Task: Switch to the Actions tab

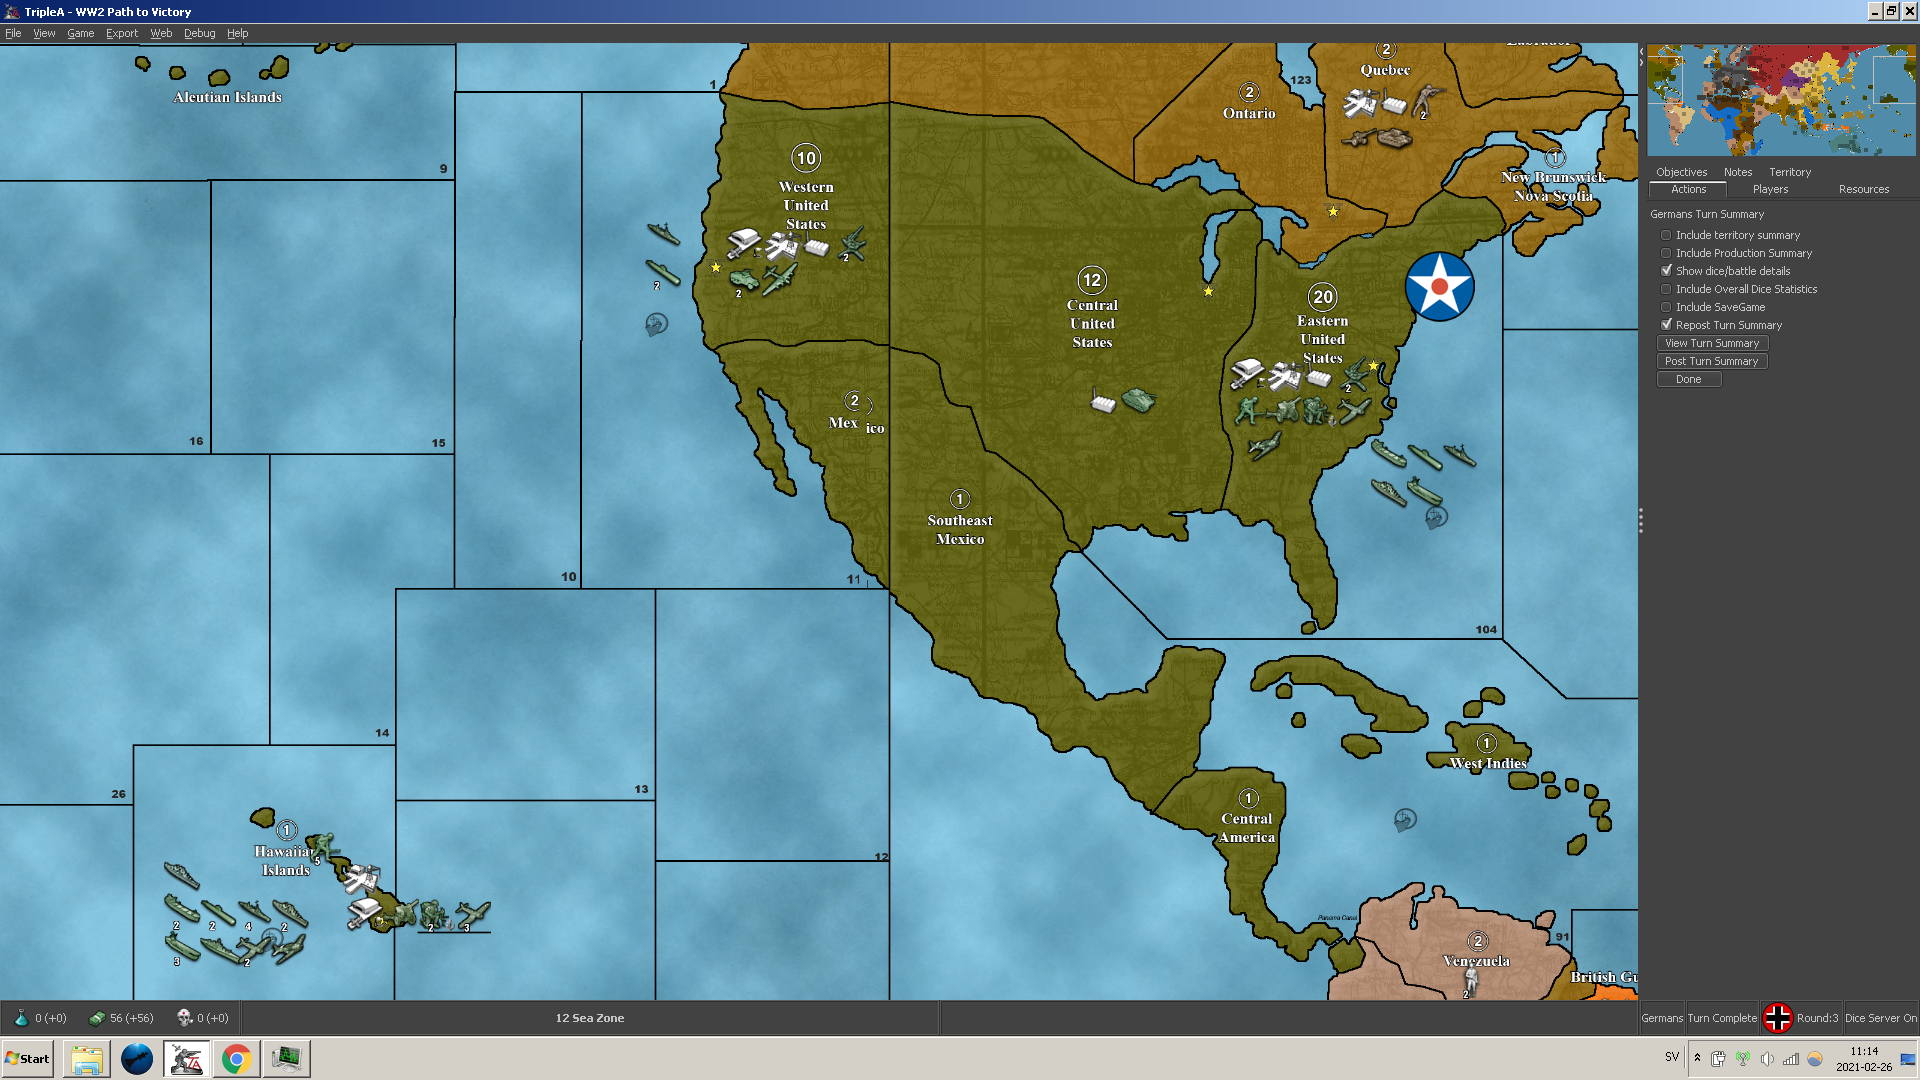Action: point(1688,189)
